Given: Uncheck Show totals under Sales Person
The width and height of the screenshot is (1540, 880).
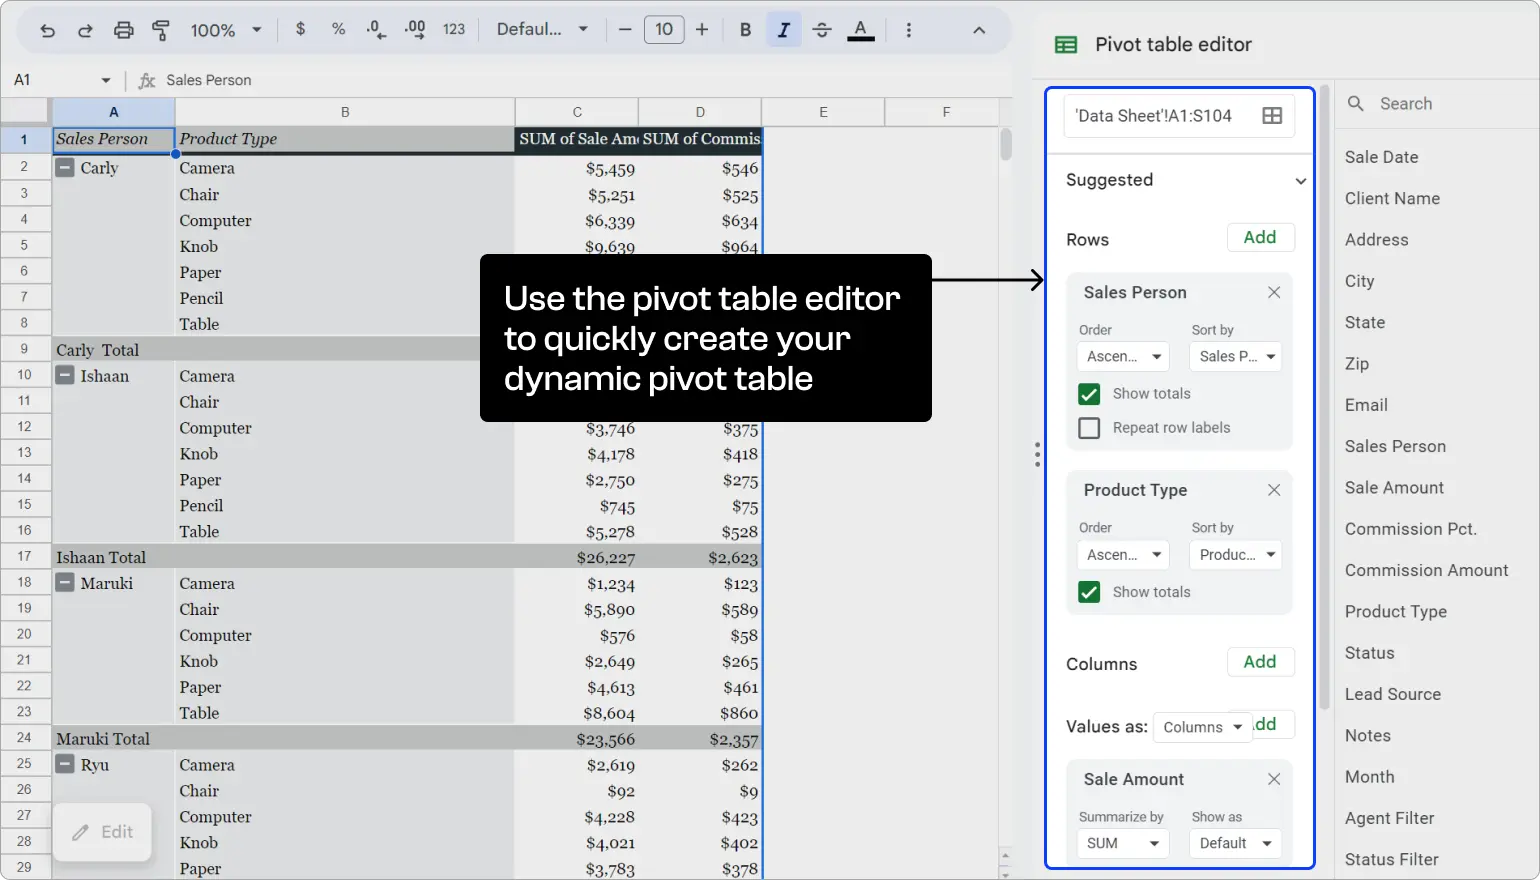Looking at the screenshot, I should (x=1089, y=394).
